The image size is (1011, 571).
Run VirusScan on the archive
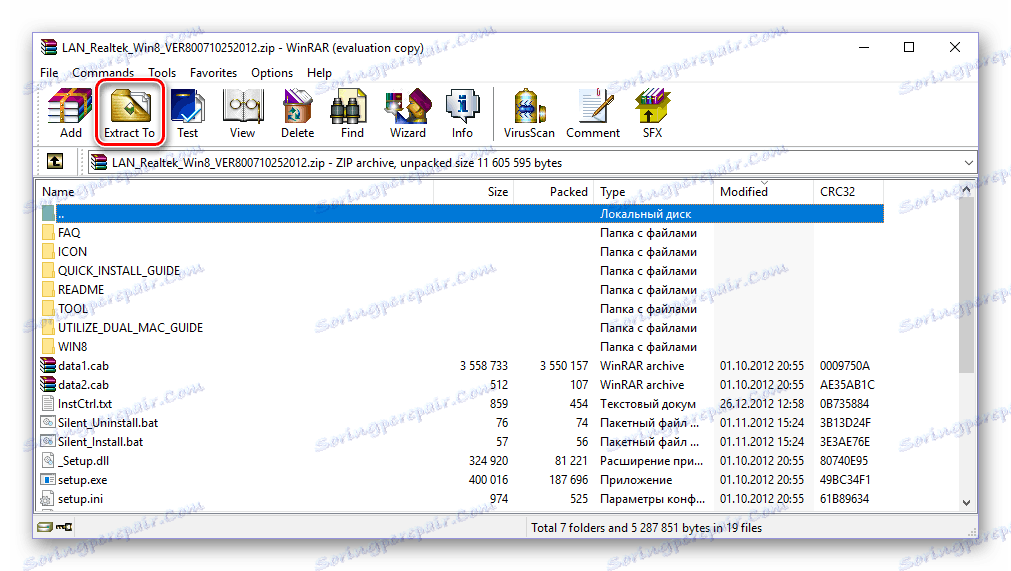pyautogui.click(x=529, y=113)
